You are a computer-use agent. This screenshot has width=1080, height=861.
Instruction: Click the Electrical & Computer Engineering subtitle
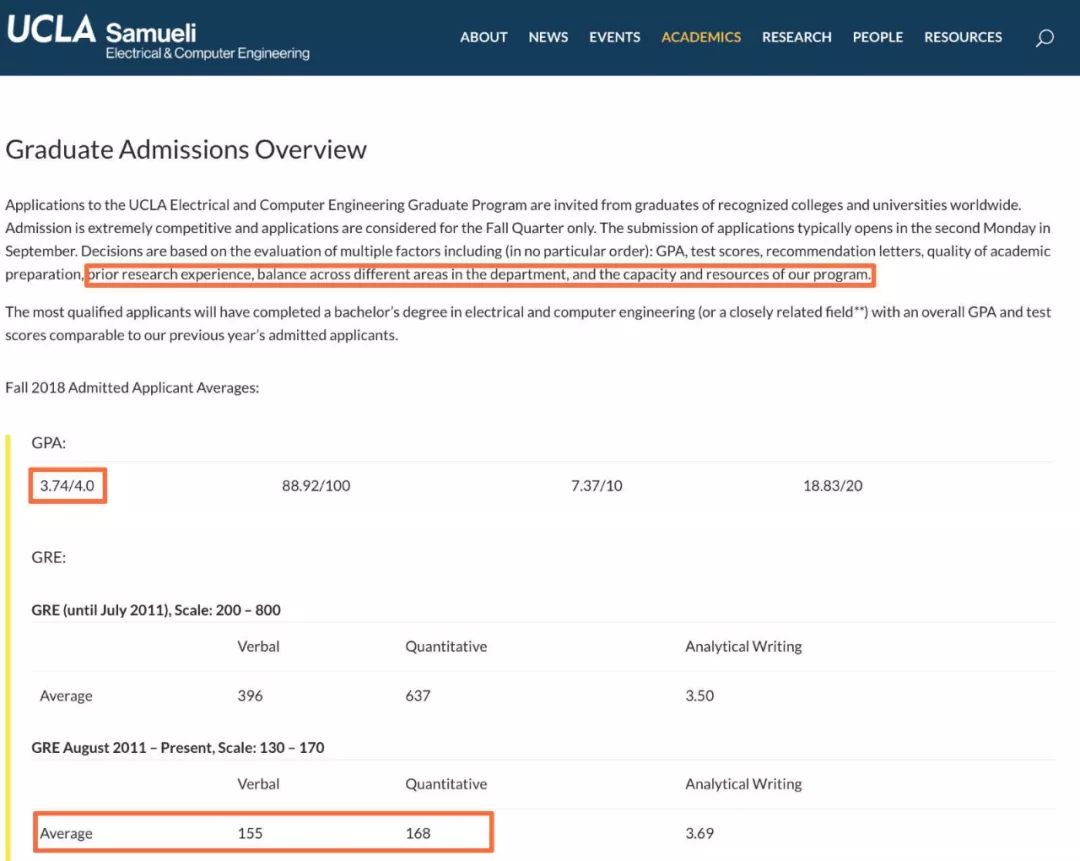click(207, 53)
